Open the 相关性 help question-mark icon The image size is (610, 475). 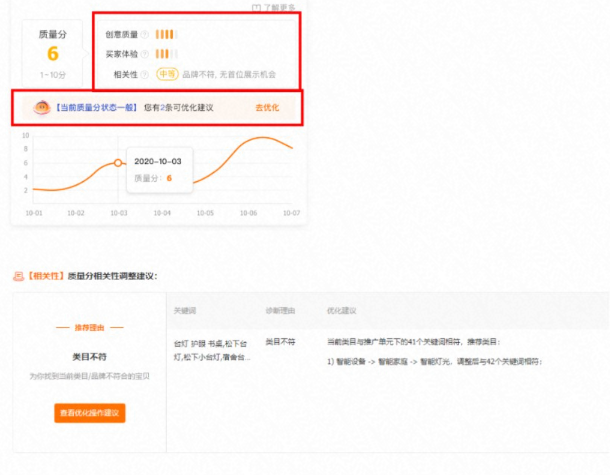coord(145,74)
